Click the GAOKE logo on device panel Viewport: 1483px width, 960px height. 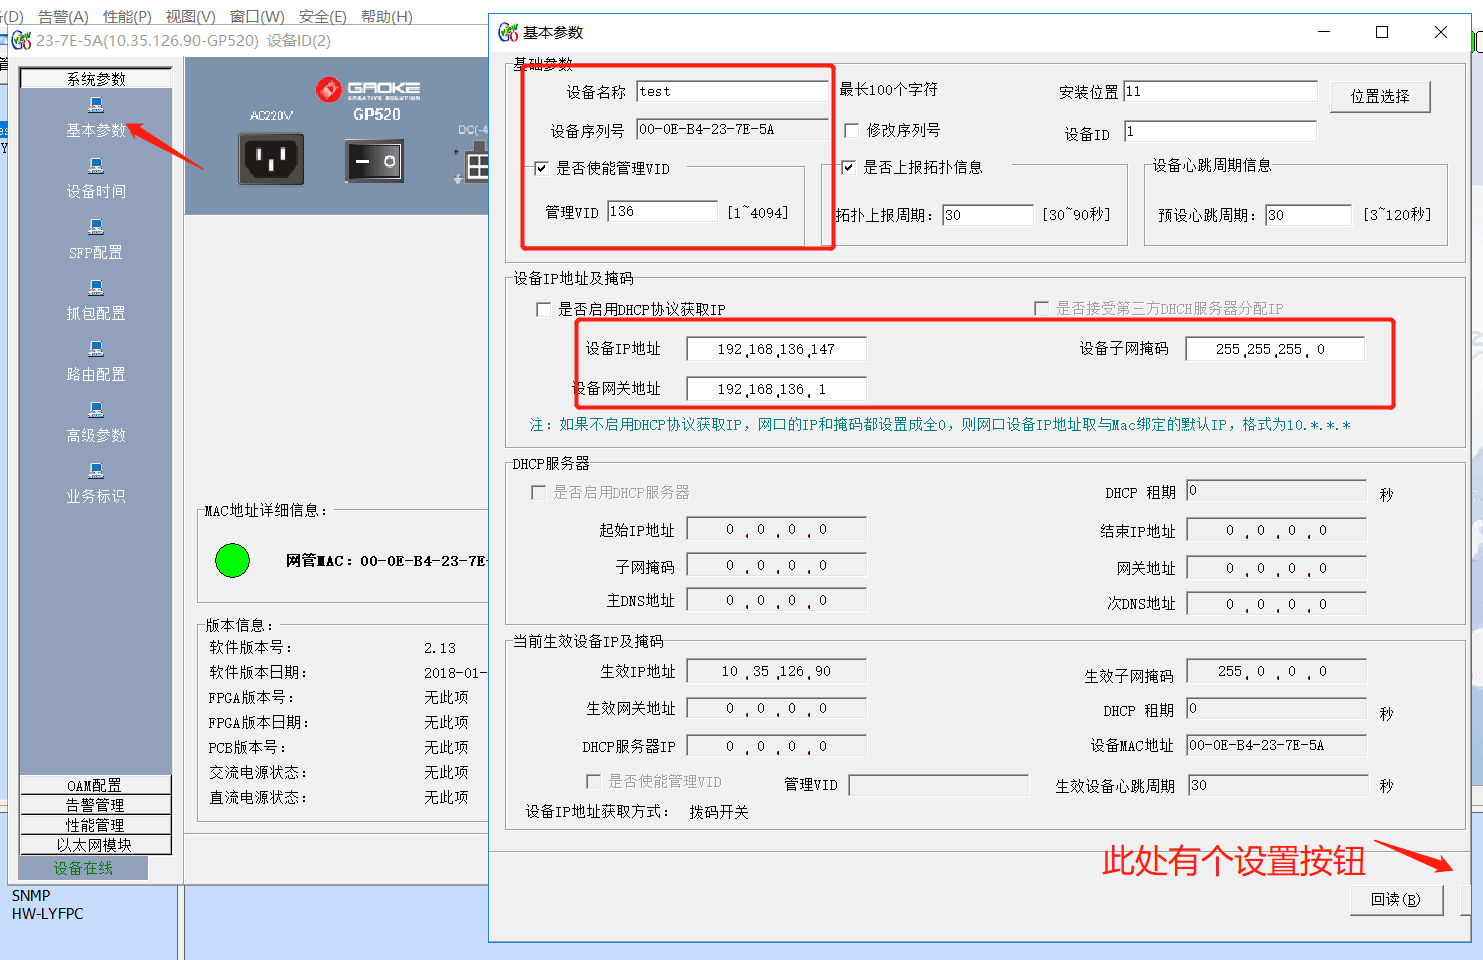[368, 90]
